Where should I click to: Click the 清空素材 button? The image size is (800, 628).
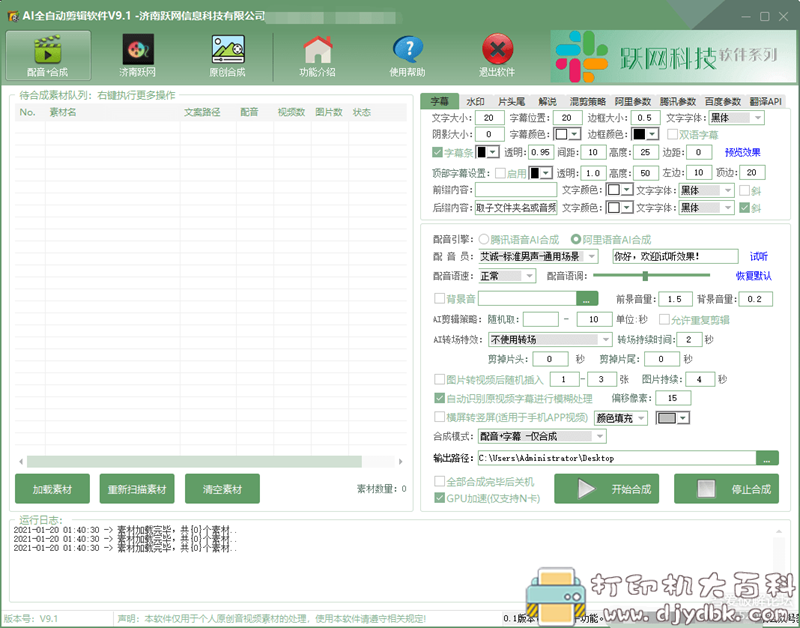coord(222,489)
